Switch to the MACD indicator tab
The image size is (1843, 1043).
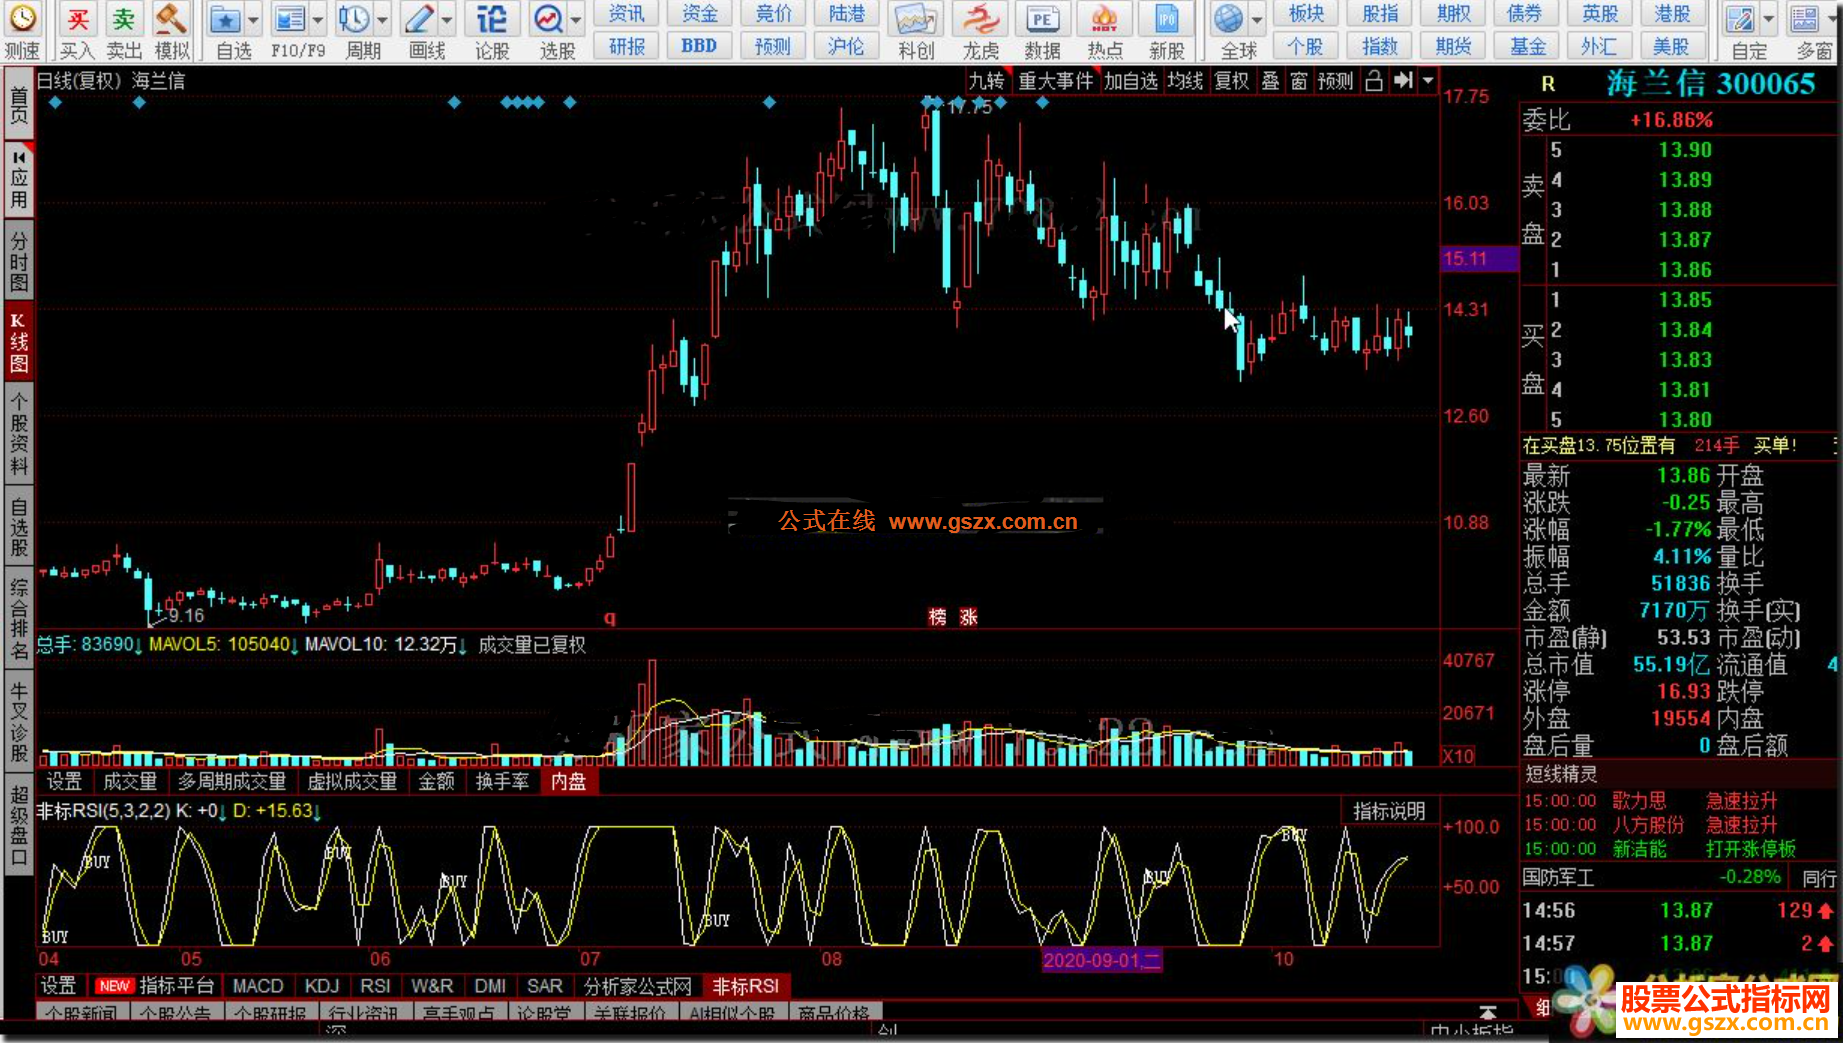pos(258,986)
